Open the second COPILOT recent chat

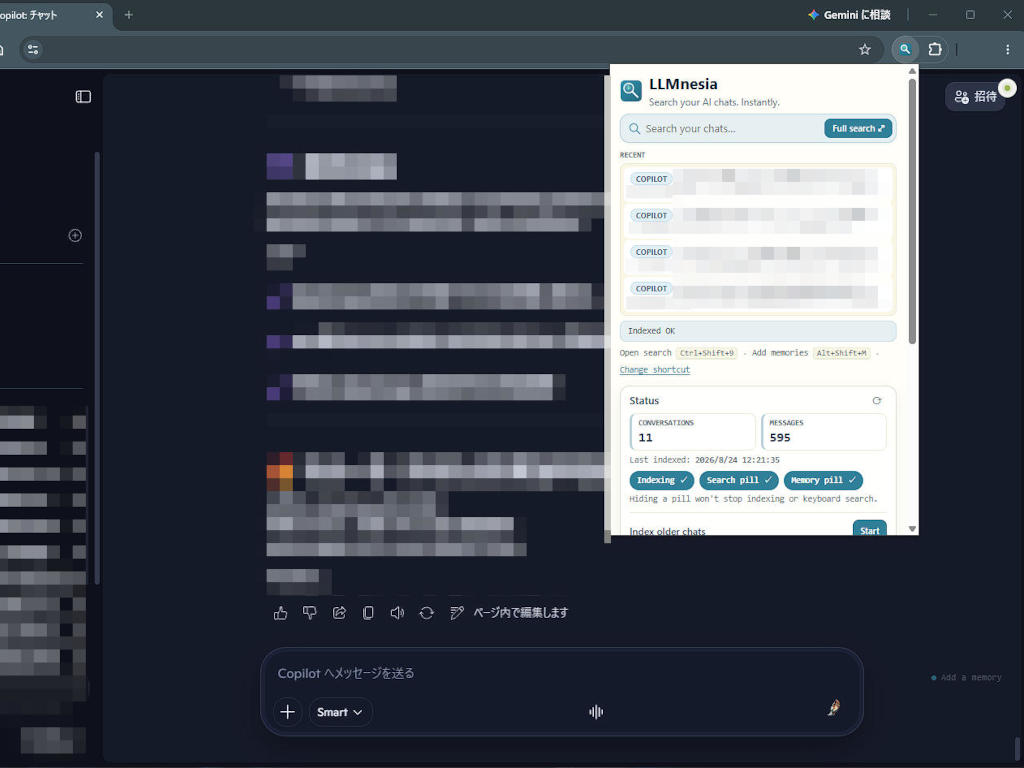(x=758, y=220)
